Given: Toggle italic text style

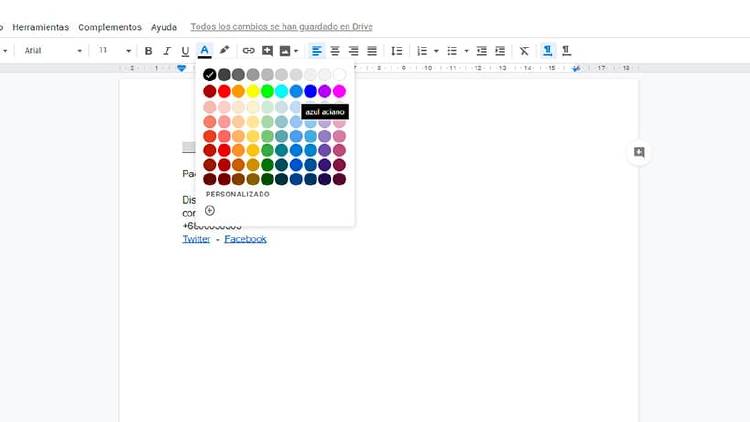Looking at the screenshot, I should [167, 51].
